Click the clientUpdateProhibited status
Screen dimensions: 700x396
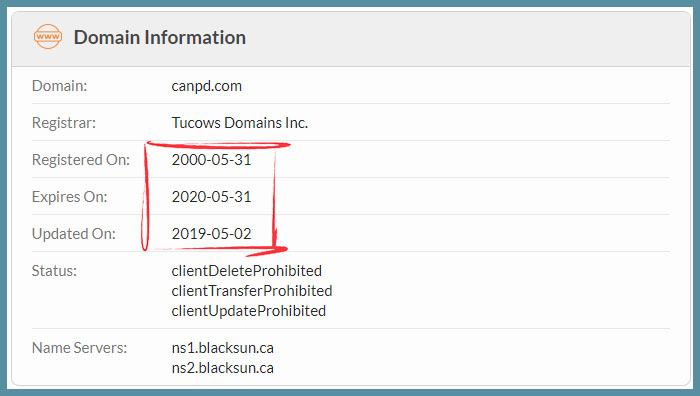click(x=249, y=311)
